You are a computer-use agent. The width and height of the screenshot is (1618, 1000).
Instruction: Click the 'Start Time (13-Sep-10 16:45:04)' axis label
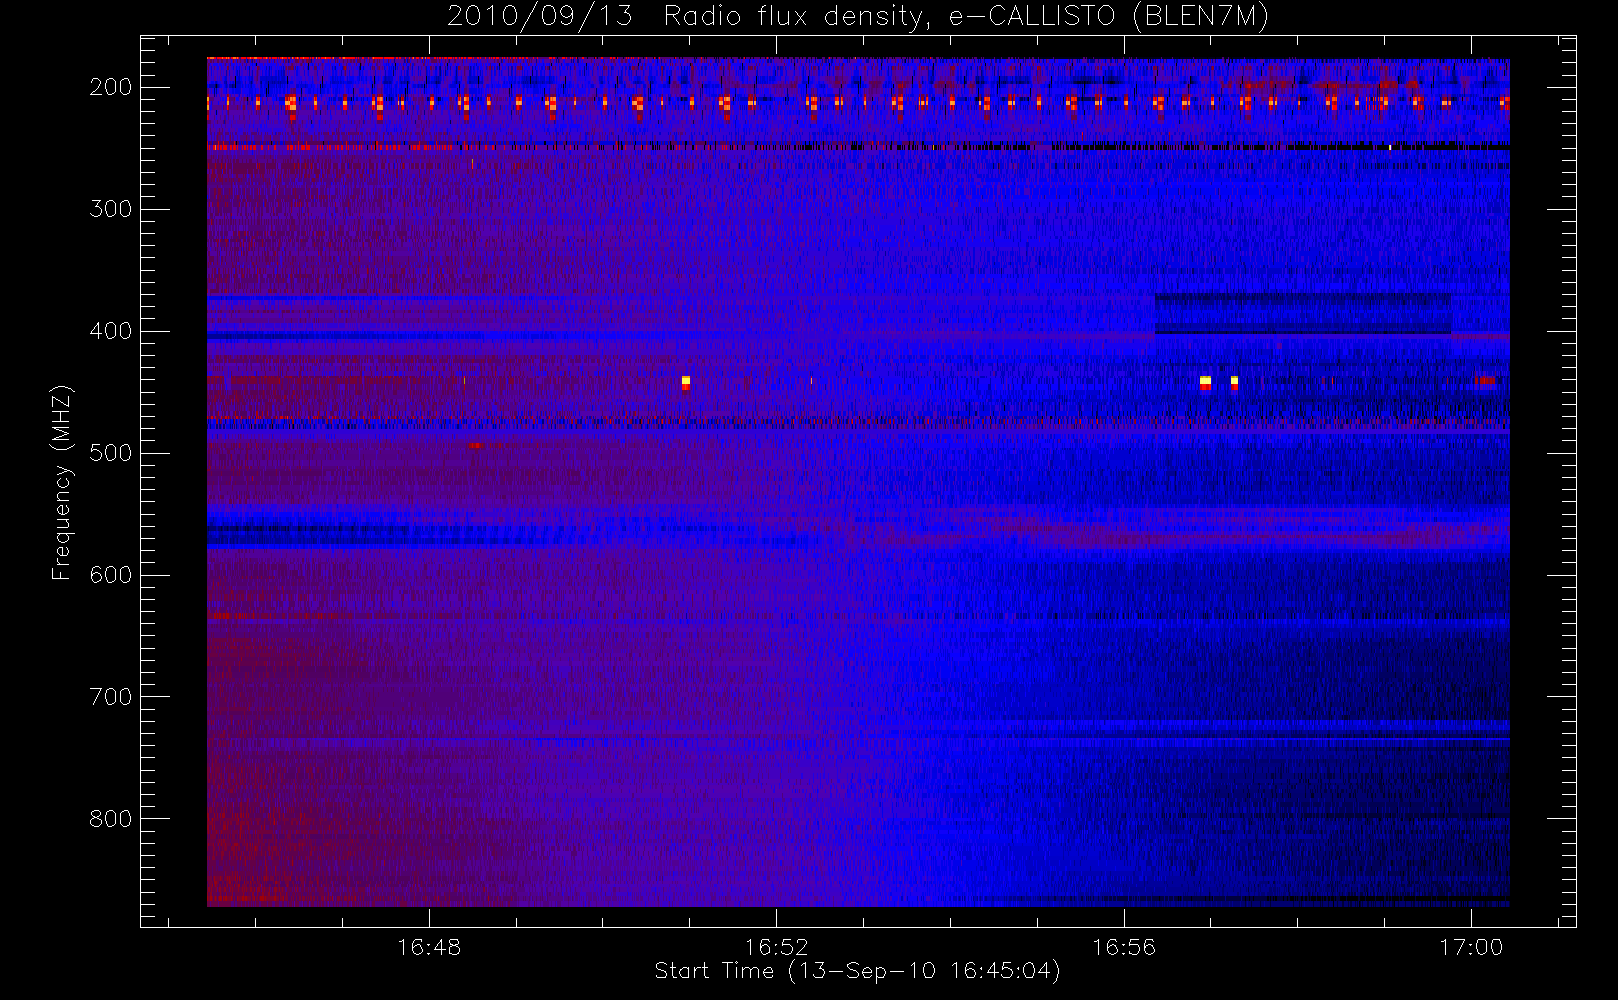click(x=857, y=971)
